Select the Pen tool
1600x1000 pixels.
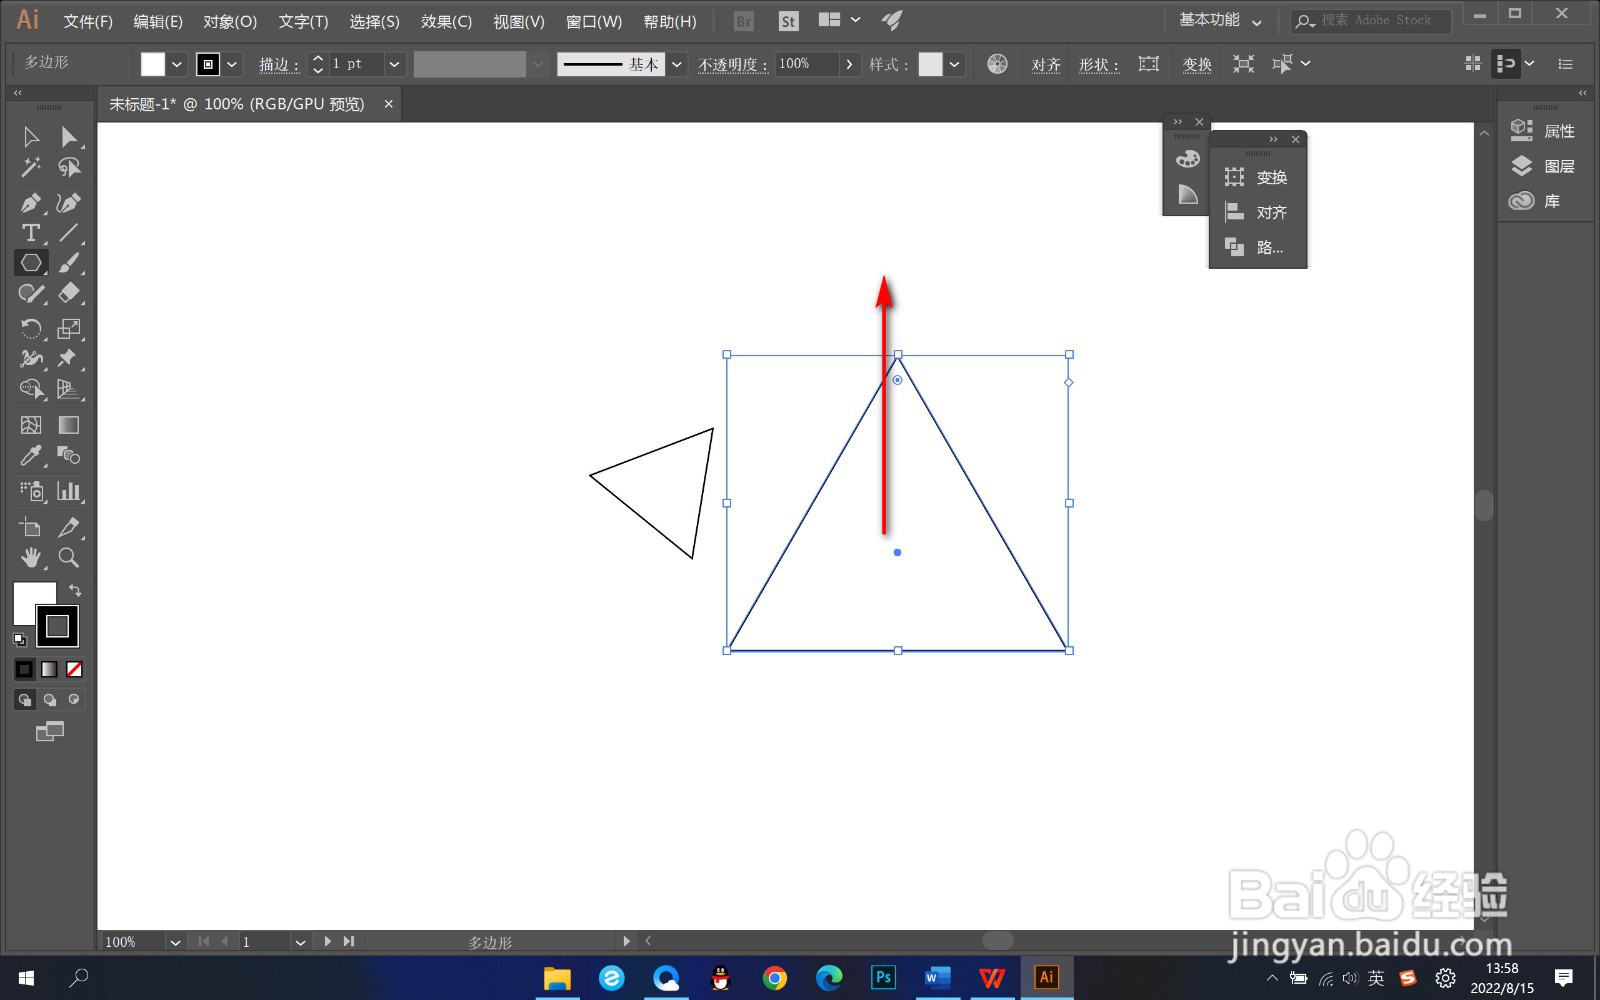pos(31,203)
